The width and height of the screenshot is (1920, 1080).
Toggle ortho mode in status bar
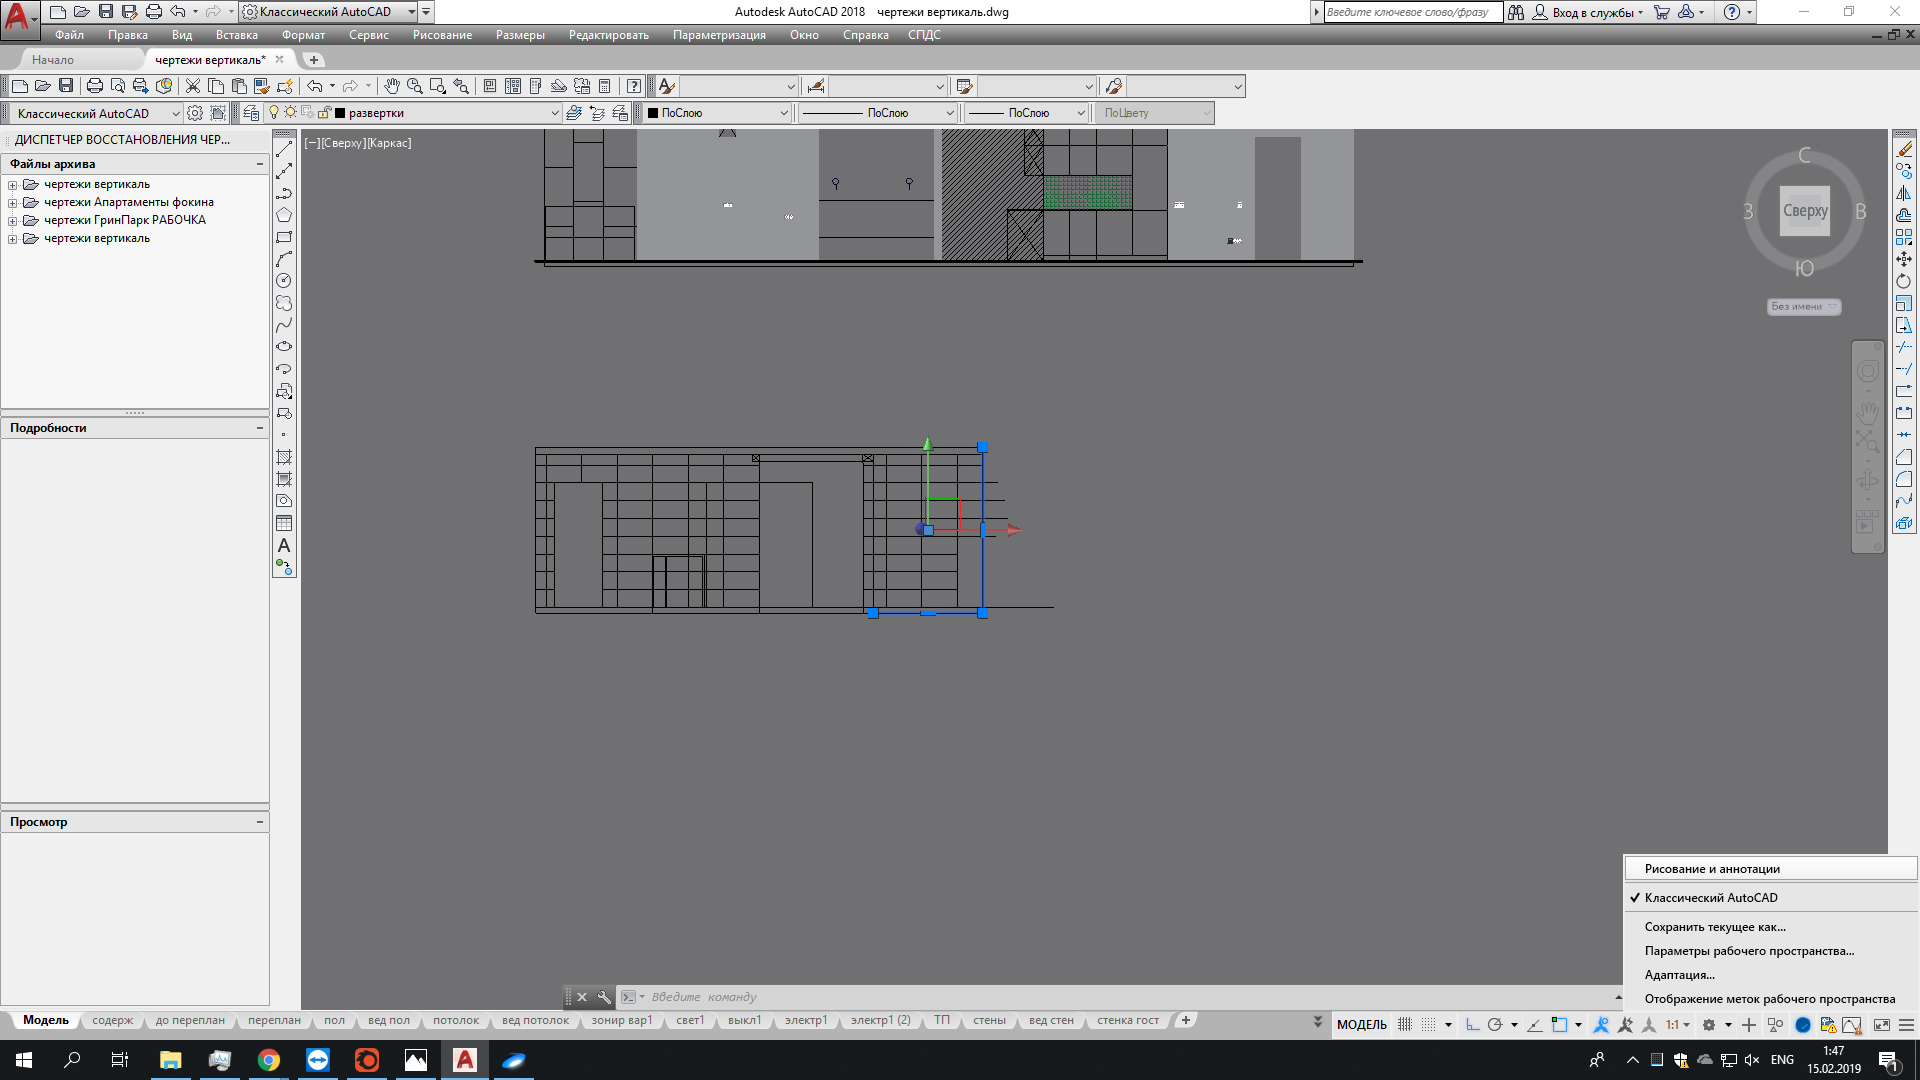(1472, 1025)
